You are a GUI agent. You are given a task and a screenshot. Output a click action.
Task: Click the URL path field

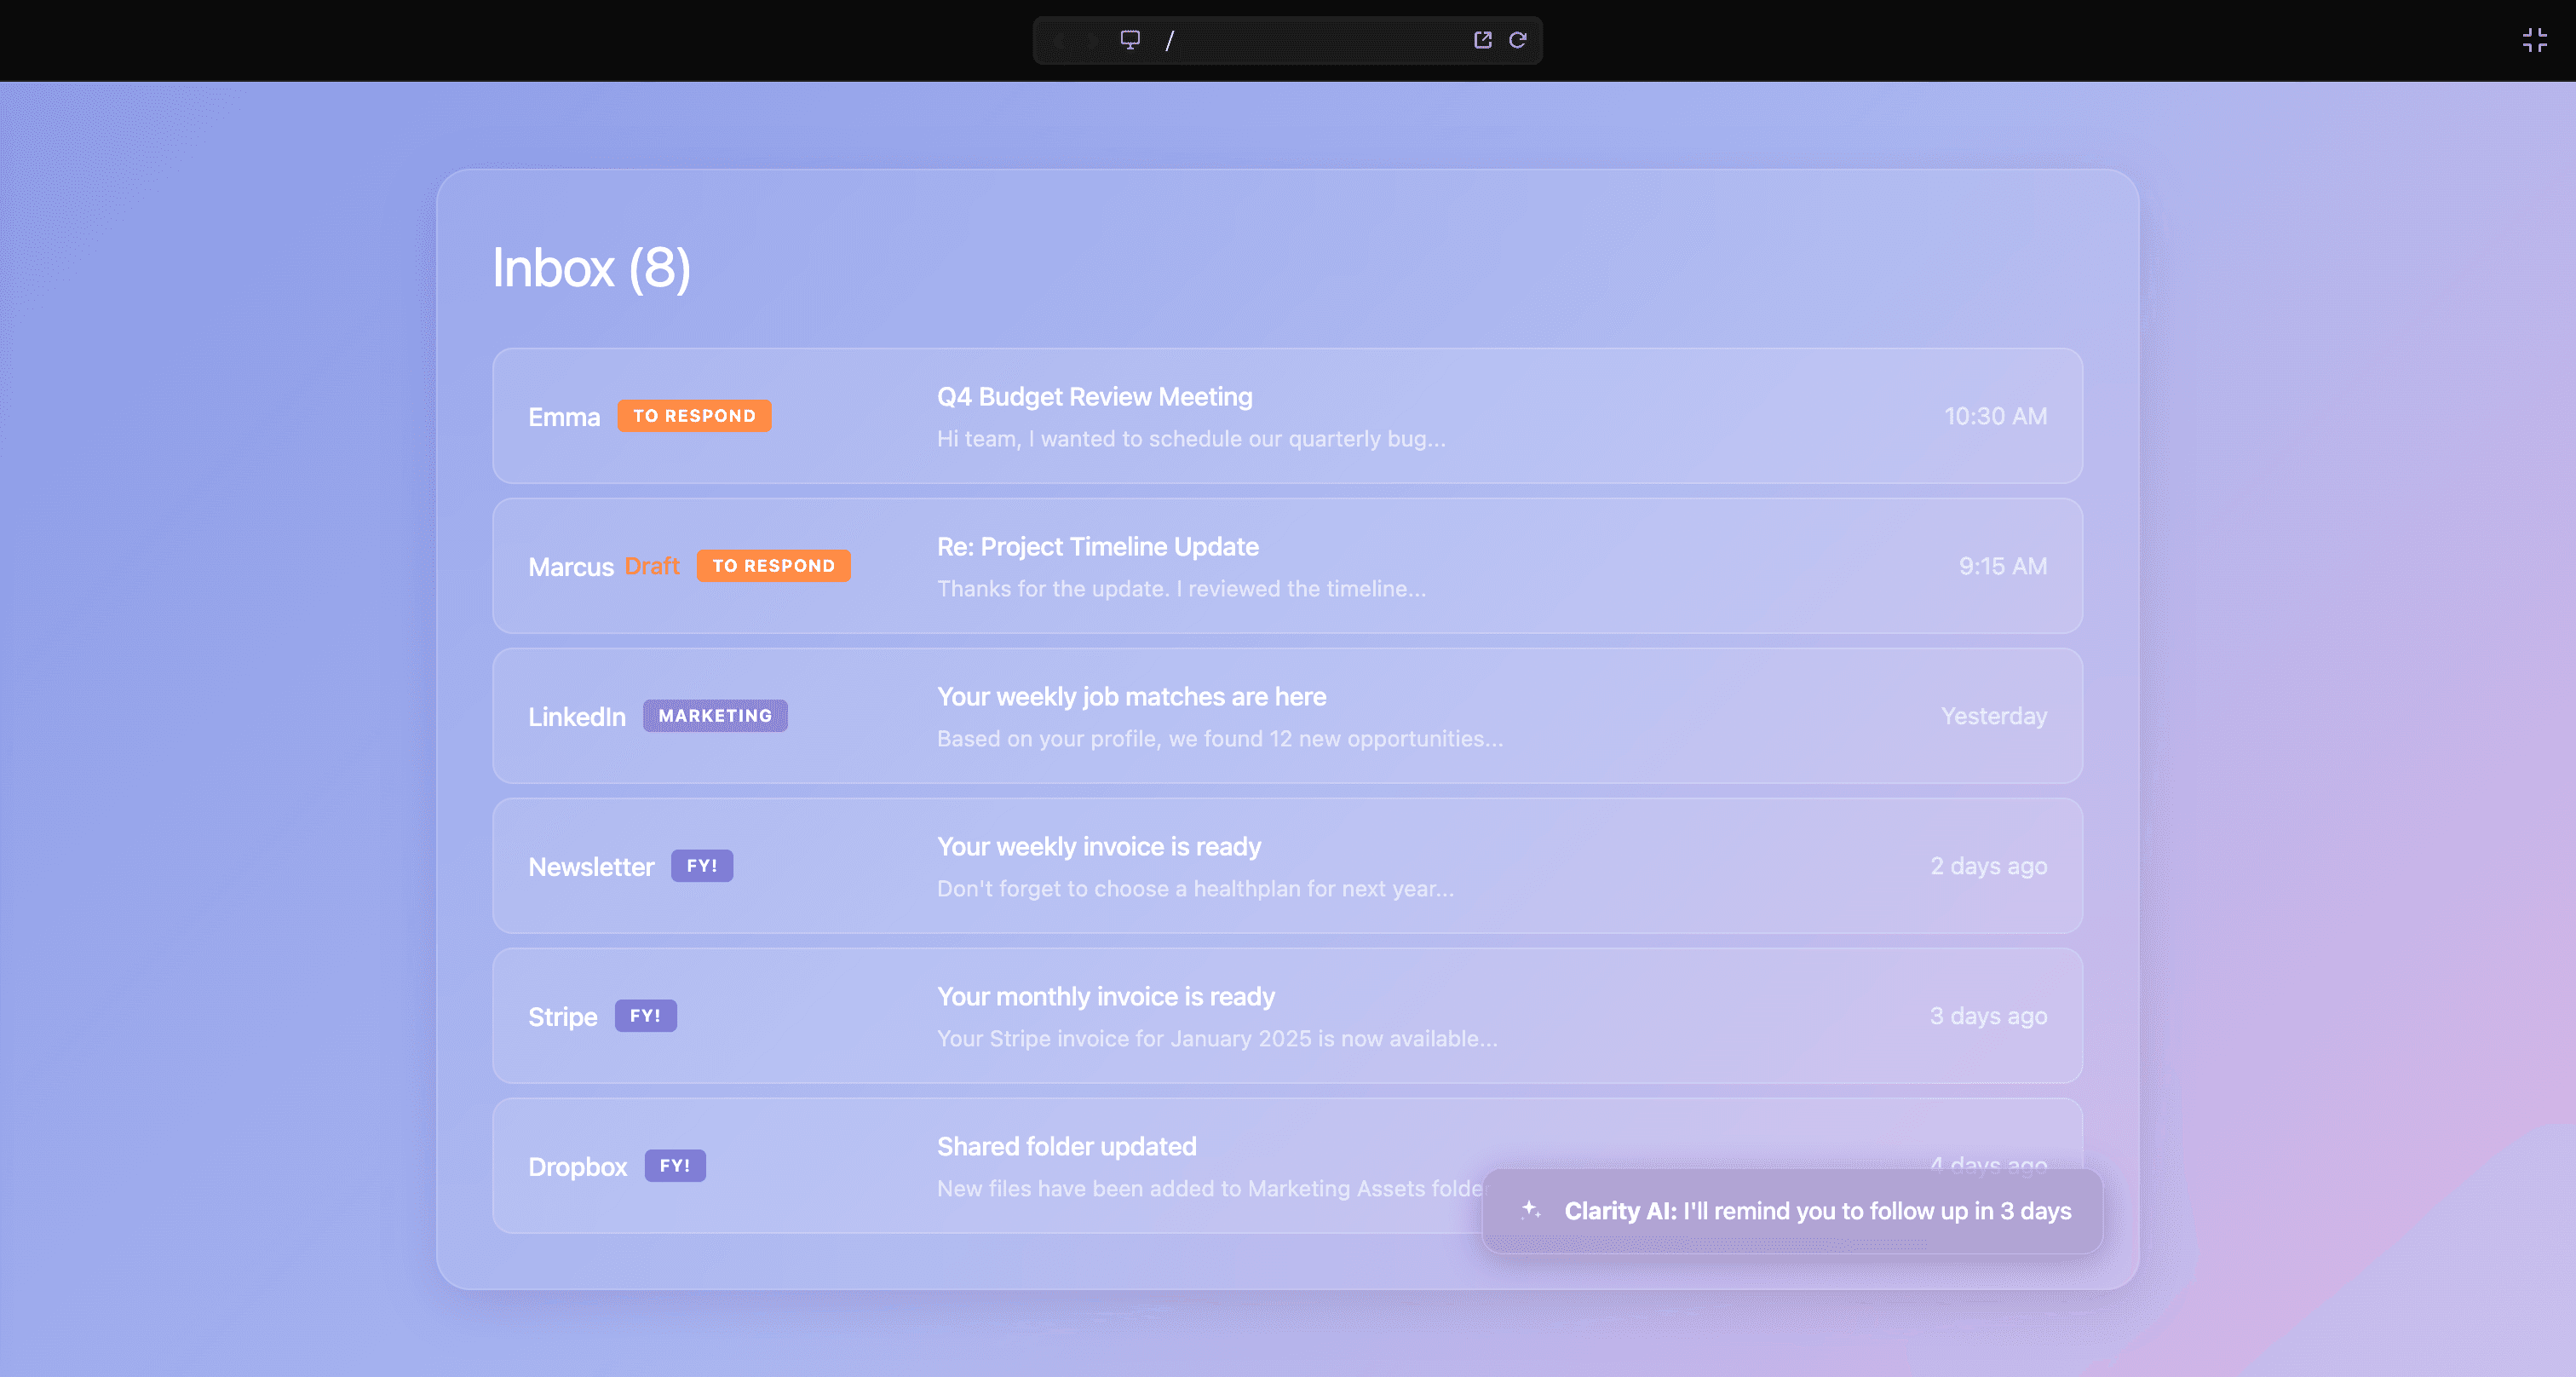pos(1300,40)
